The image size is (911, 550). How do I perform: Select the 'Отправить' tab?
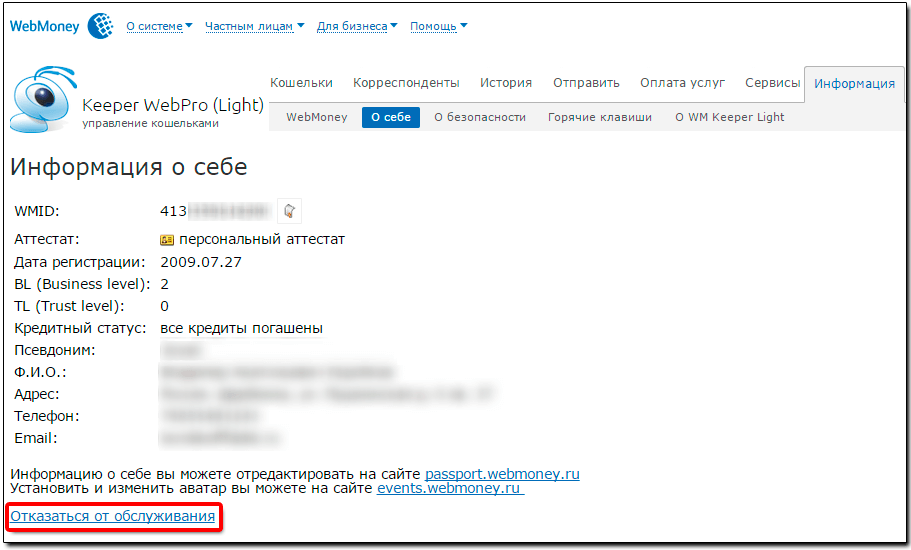tap(586, 82)
